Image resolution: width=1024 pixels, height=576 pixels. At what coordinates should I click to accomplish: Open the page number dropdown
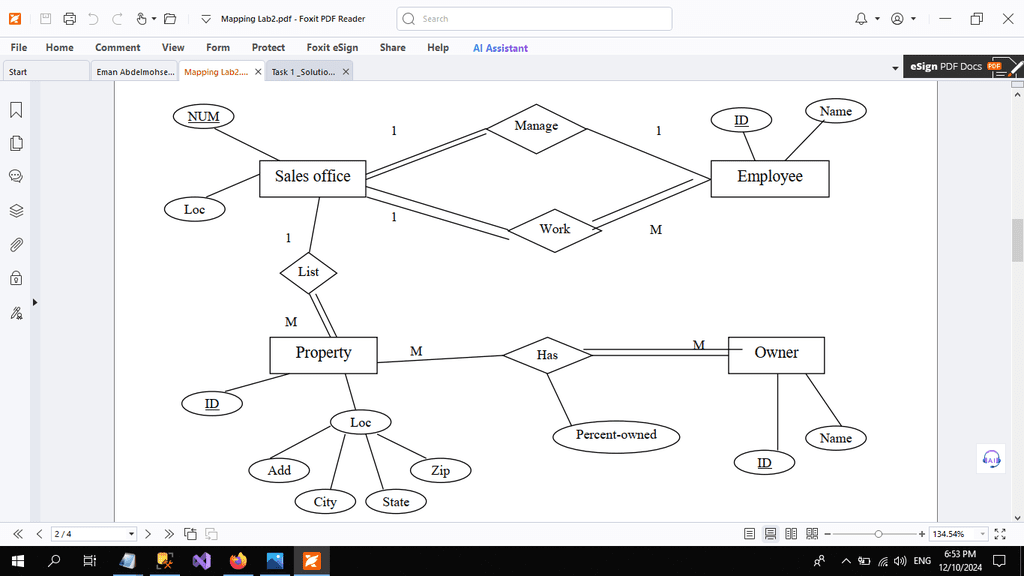(x=131, y=534)
